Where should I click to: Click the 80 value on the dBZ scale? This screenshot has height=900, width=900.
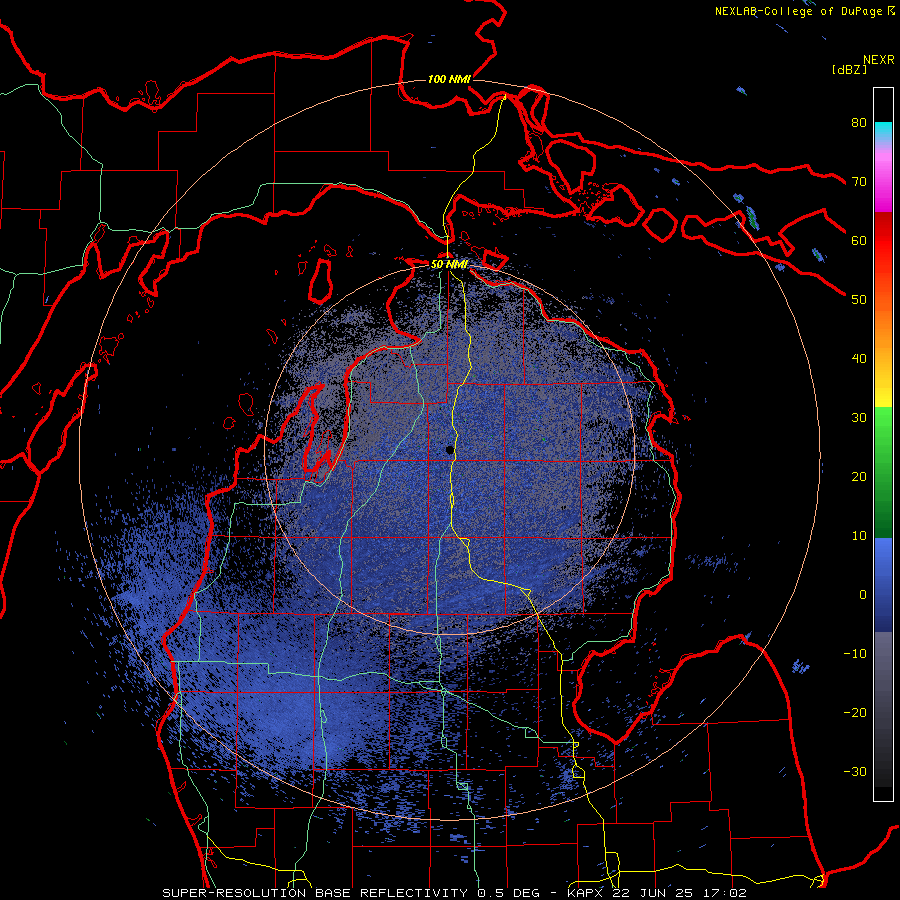(859, 123)
